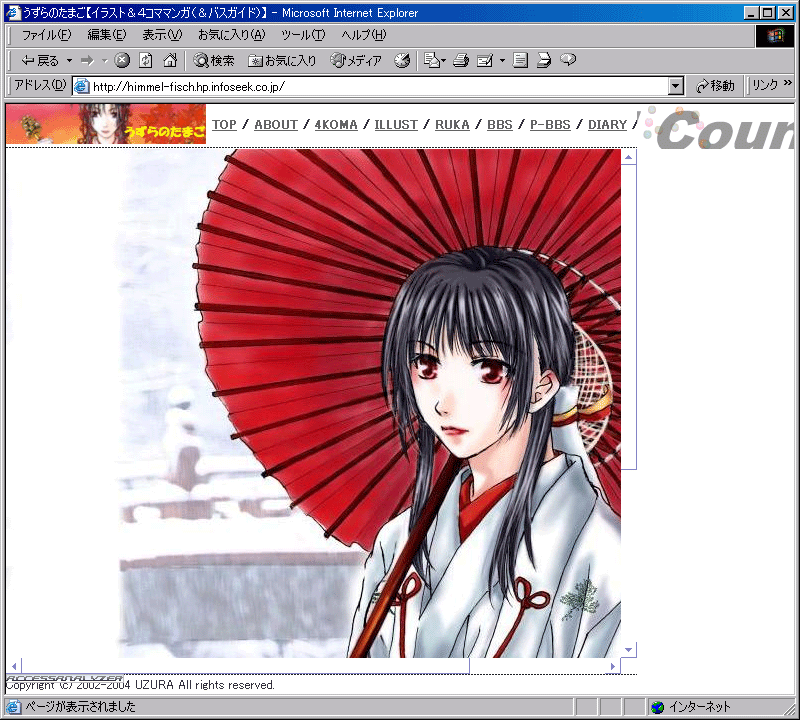Open the ファイル(F) menu
Screen dimensions: 800x720
pyautogui.click(x=46, y=35)
